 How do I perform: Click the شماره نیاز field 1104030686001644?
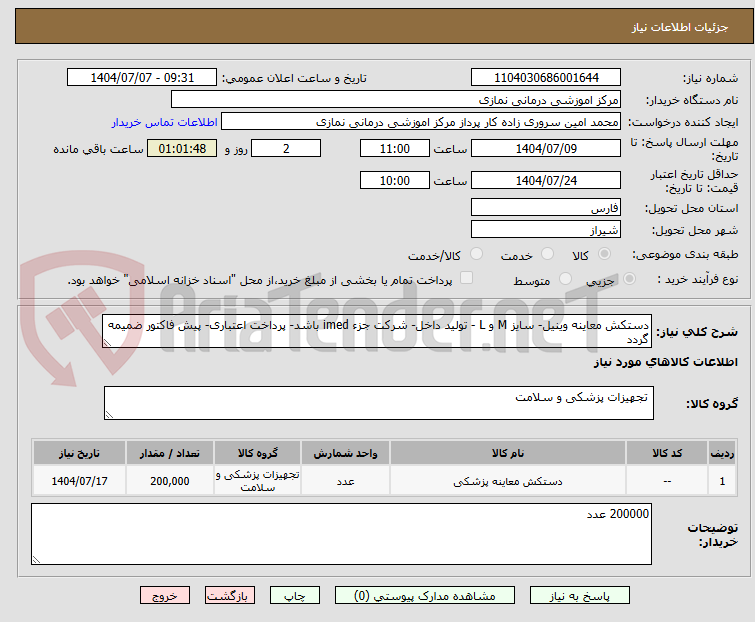click(x=546, y=78)
